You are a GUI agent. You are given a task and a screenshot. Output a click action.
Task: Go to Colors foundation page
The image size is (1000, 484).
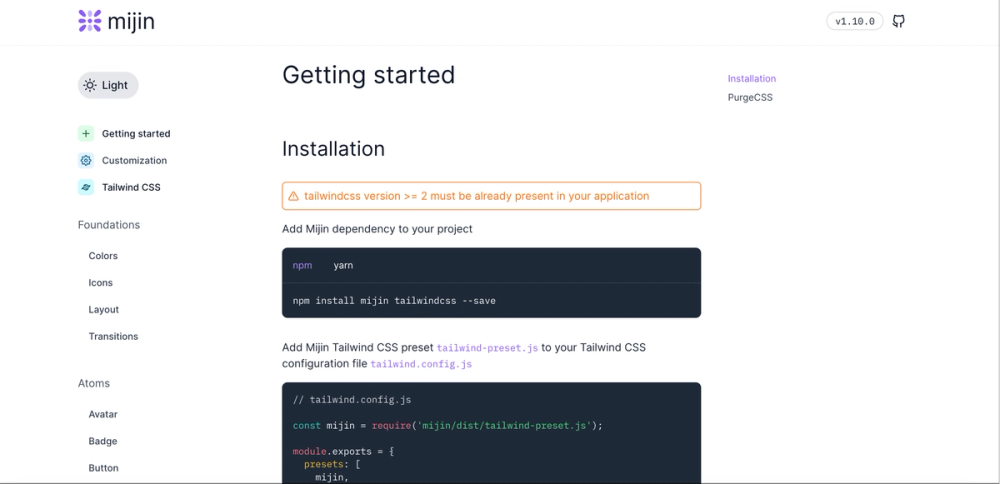[x=103, y=256]
